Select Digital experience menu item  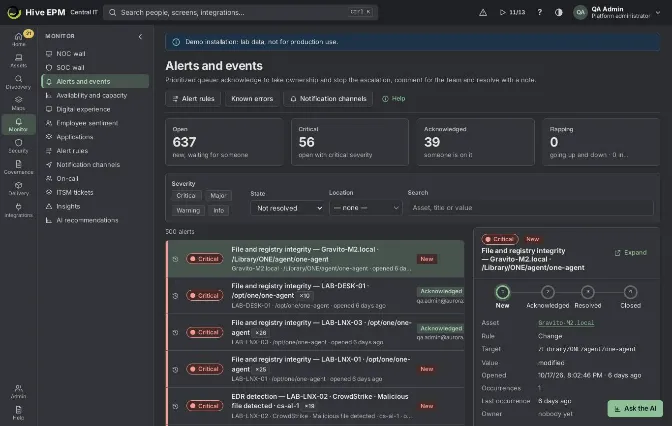95,109
